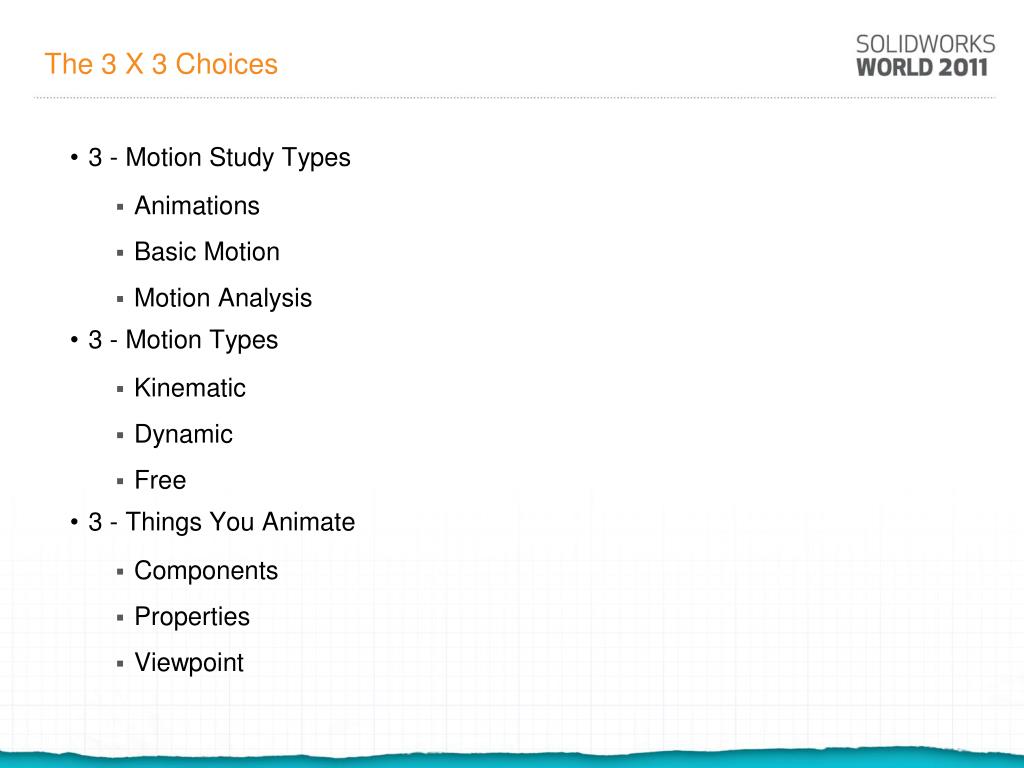Click the square bullet beside Animations
This screenshot has width=1024, height=768.
[x=120, y=207]
